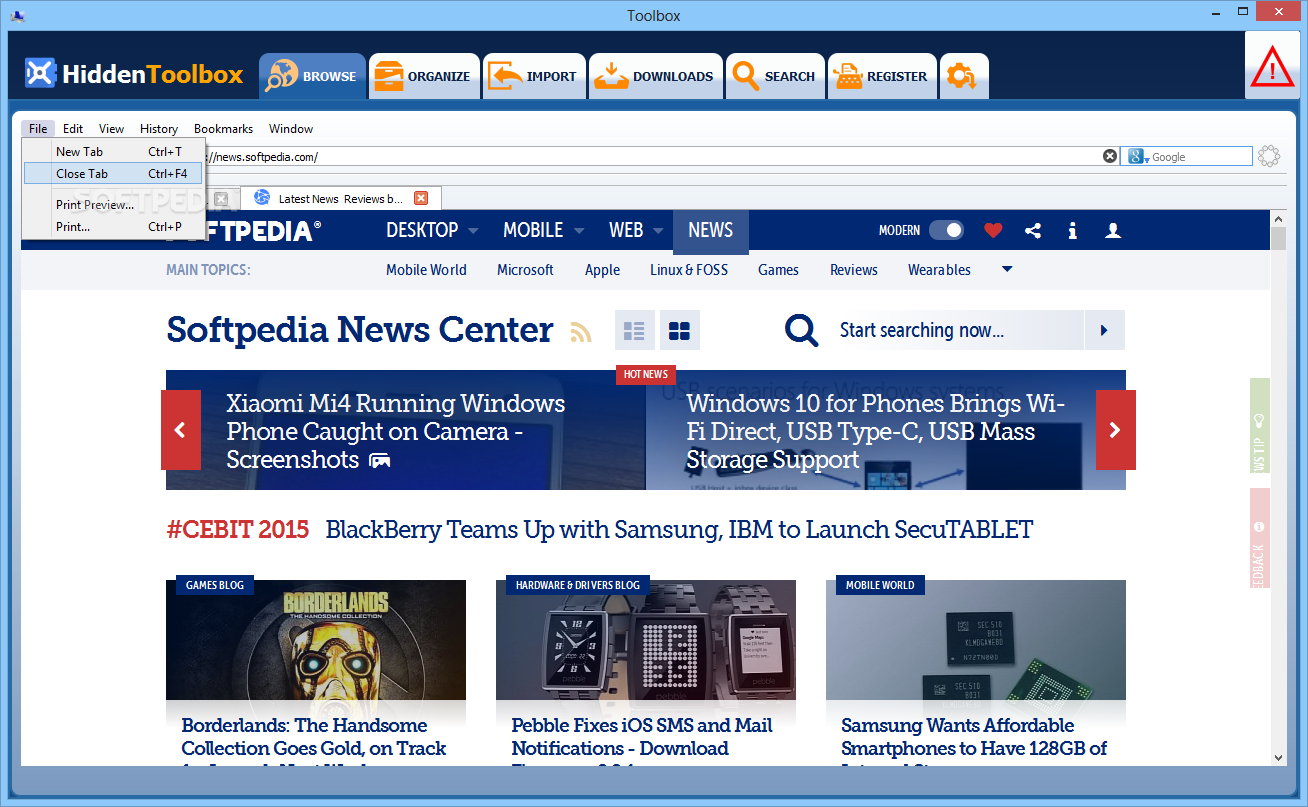
Task: Go to NEWS section
Action: click(711, 231)
